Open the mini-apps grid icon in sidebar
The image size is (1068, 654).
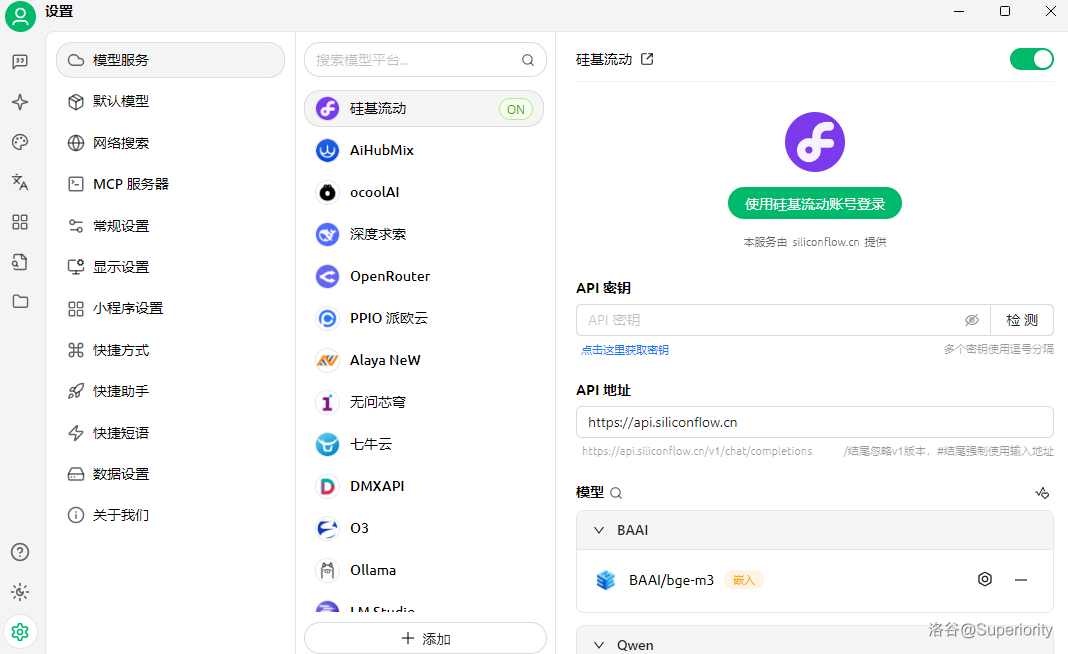point(20,222)
